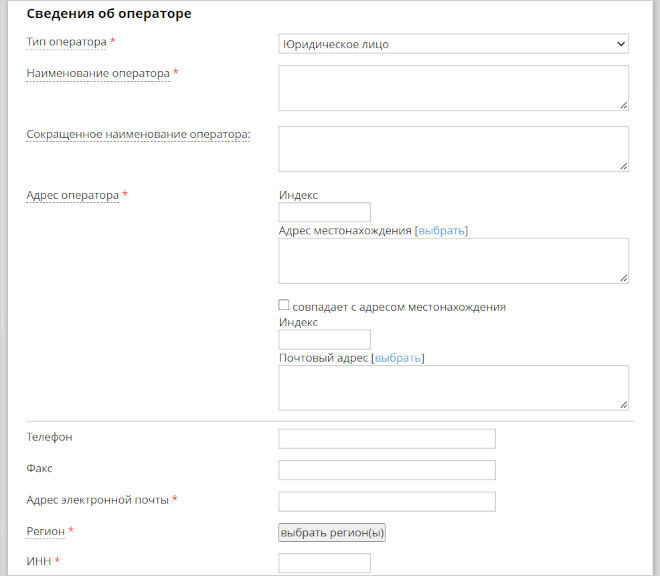Viewport: 660px width, 576px height.
Task: Click выбрать link next to Почтовый адрес
Action: (x=397, y=357)
